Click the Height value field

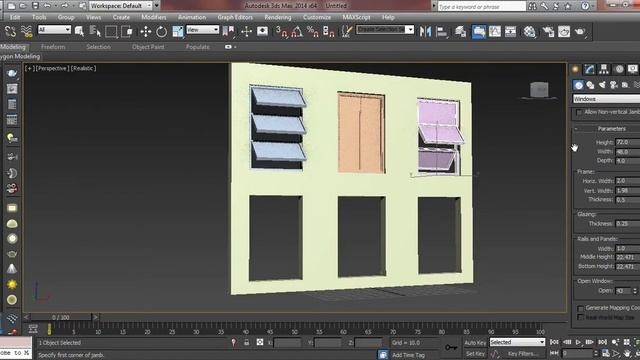point(627,142)
